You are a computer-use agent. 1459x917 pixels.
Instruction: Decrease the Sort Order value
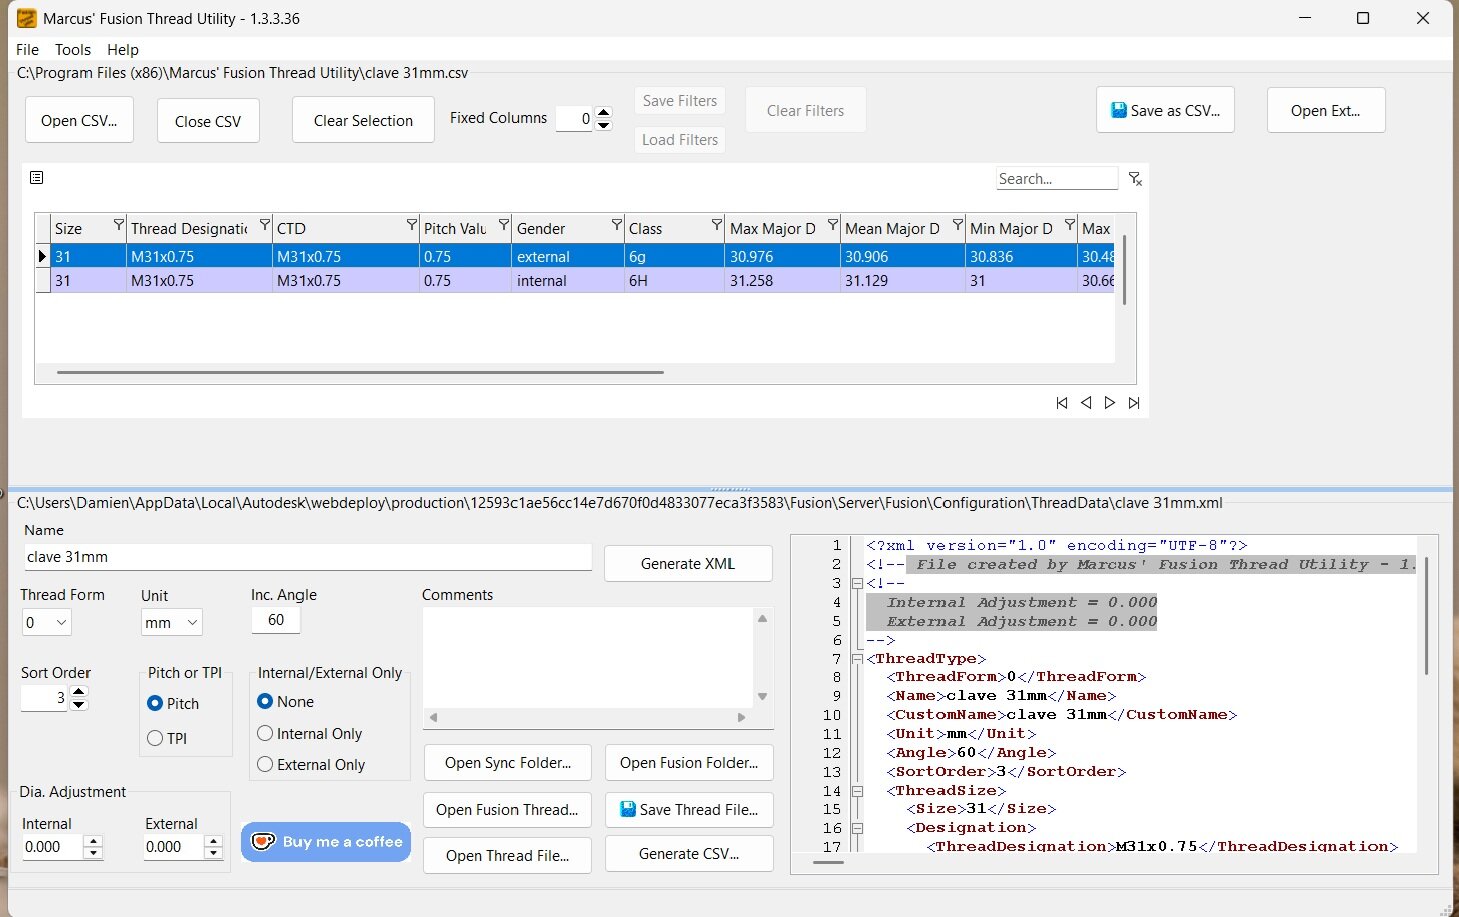pos(79,704)
